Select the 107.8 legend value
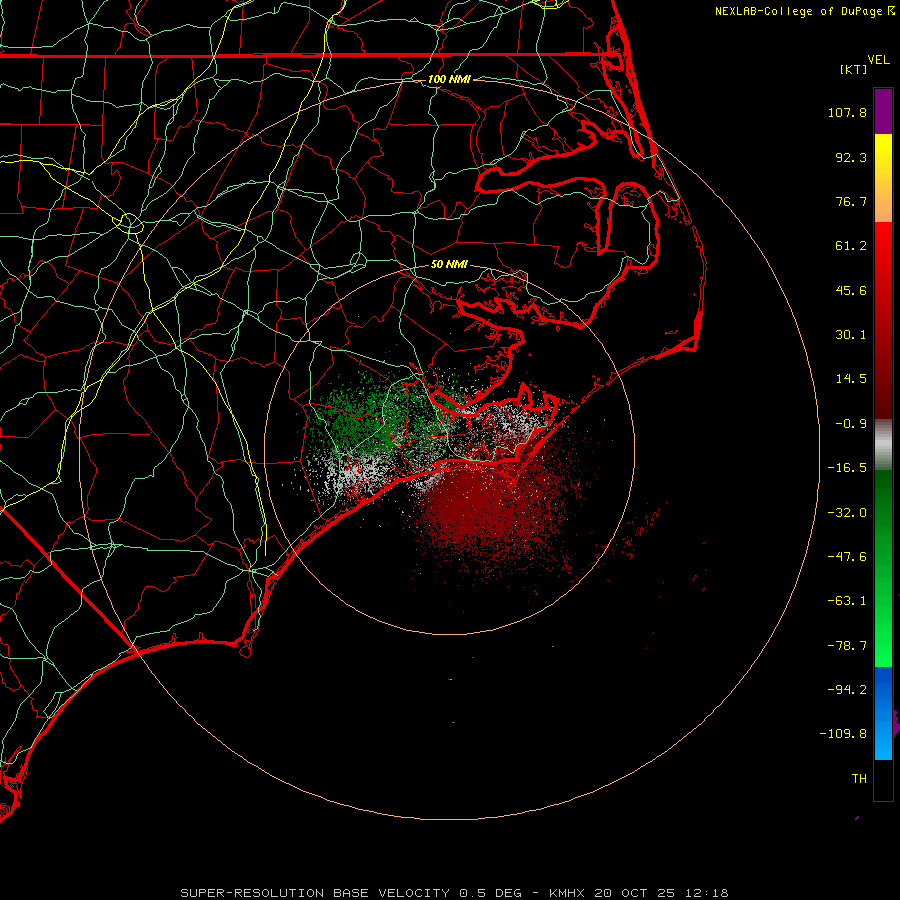 click(x=847, y=112)
